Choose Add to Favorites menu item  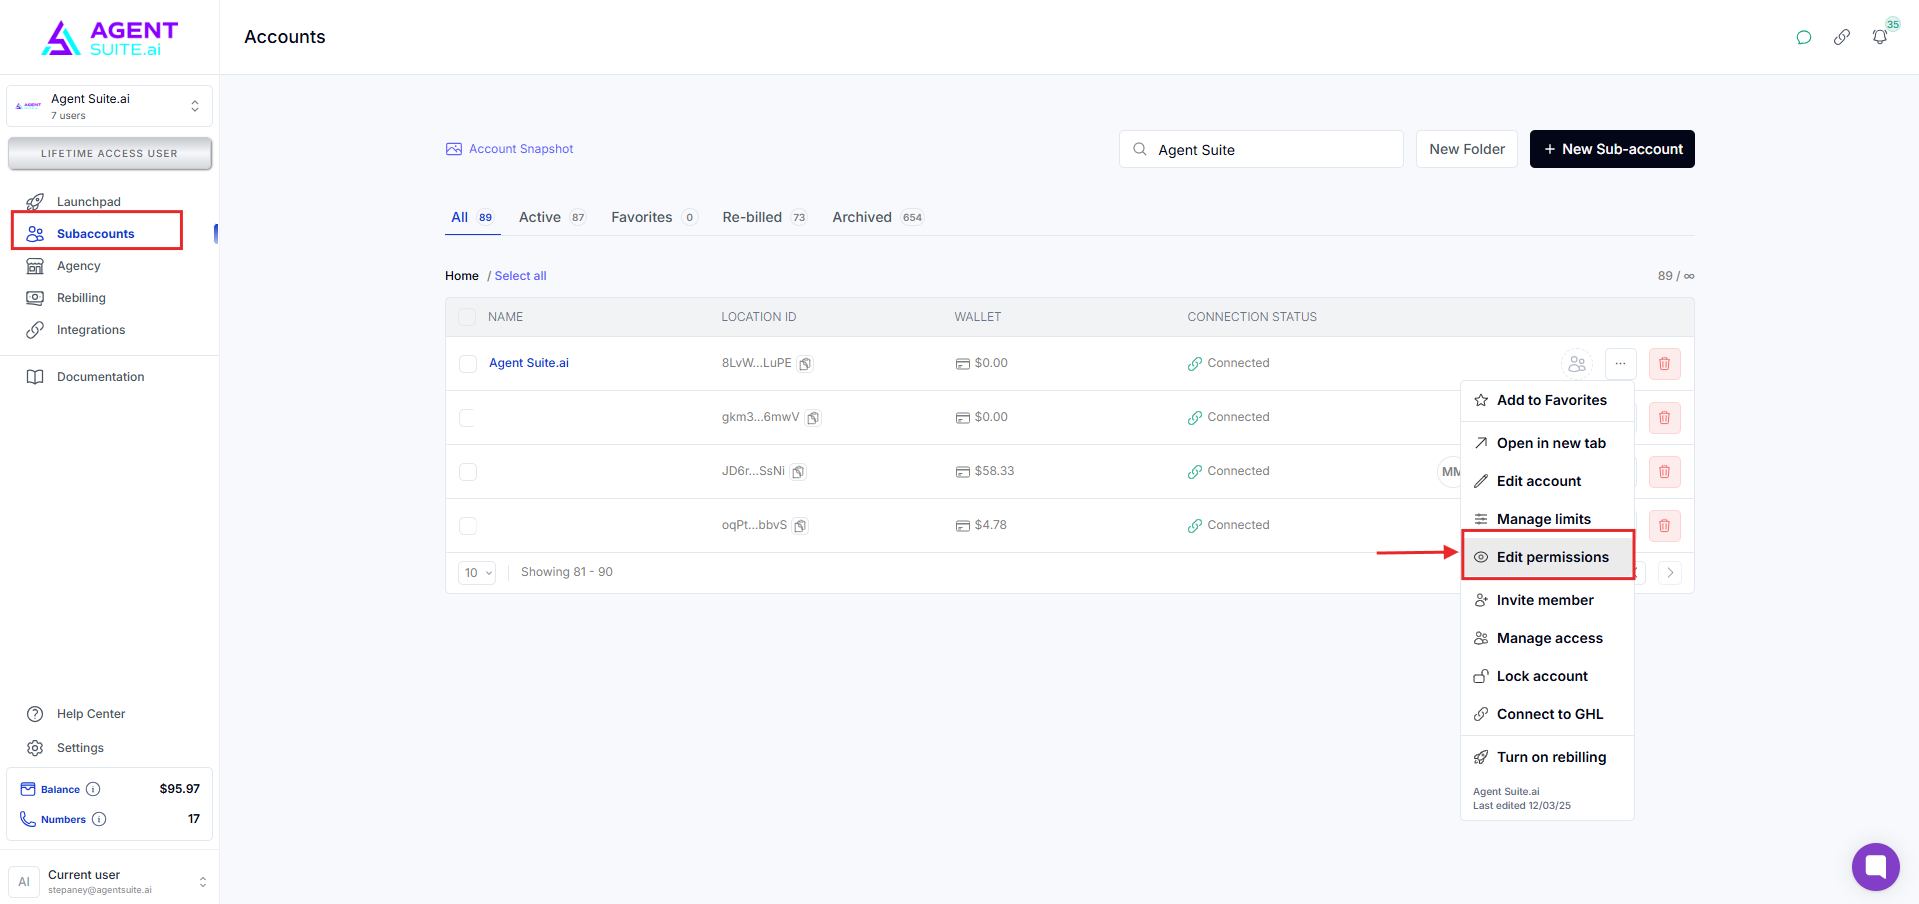[x=1548, y=400]
